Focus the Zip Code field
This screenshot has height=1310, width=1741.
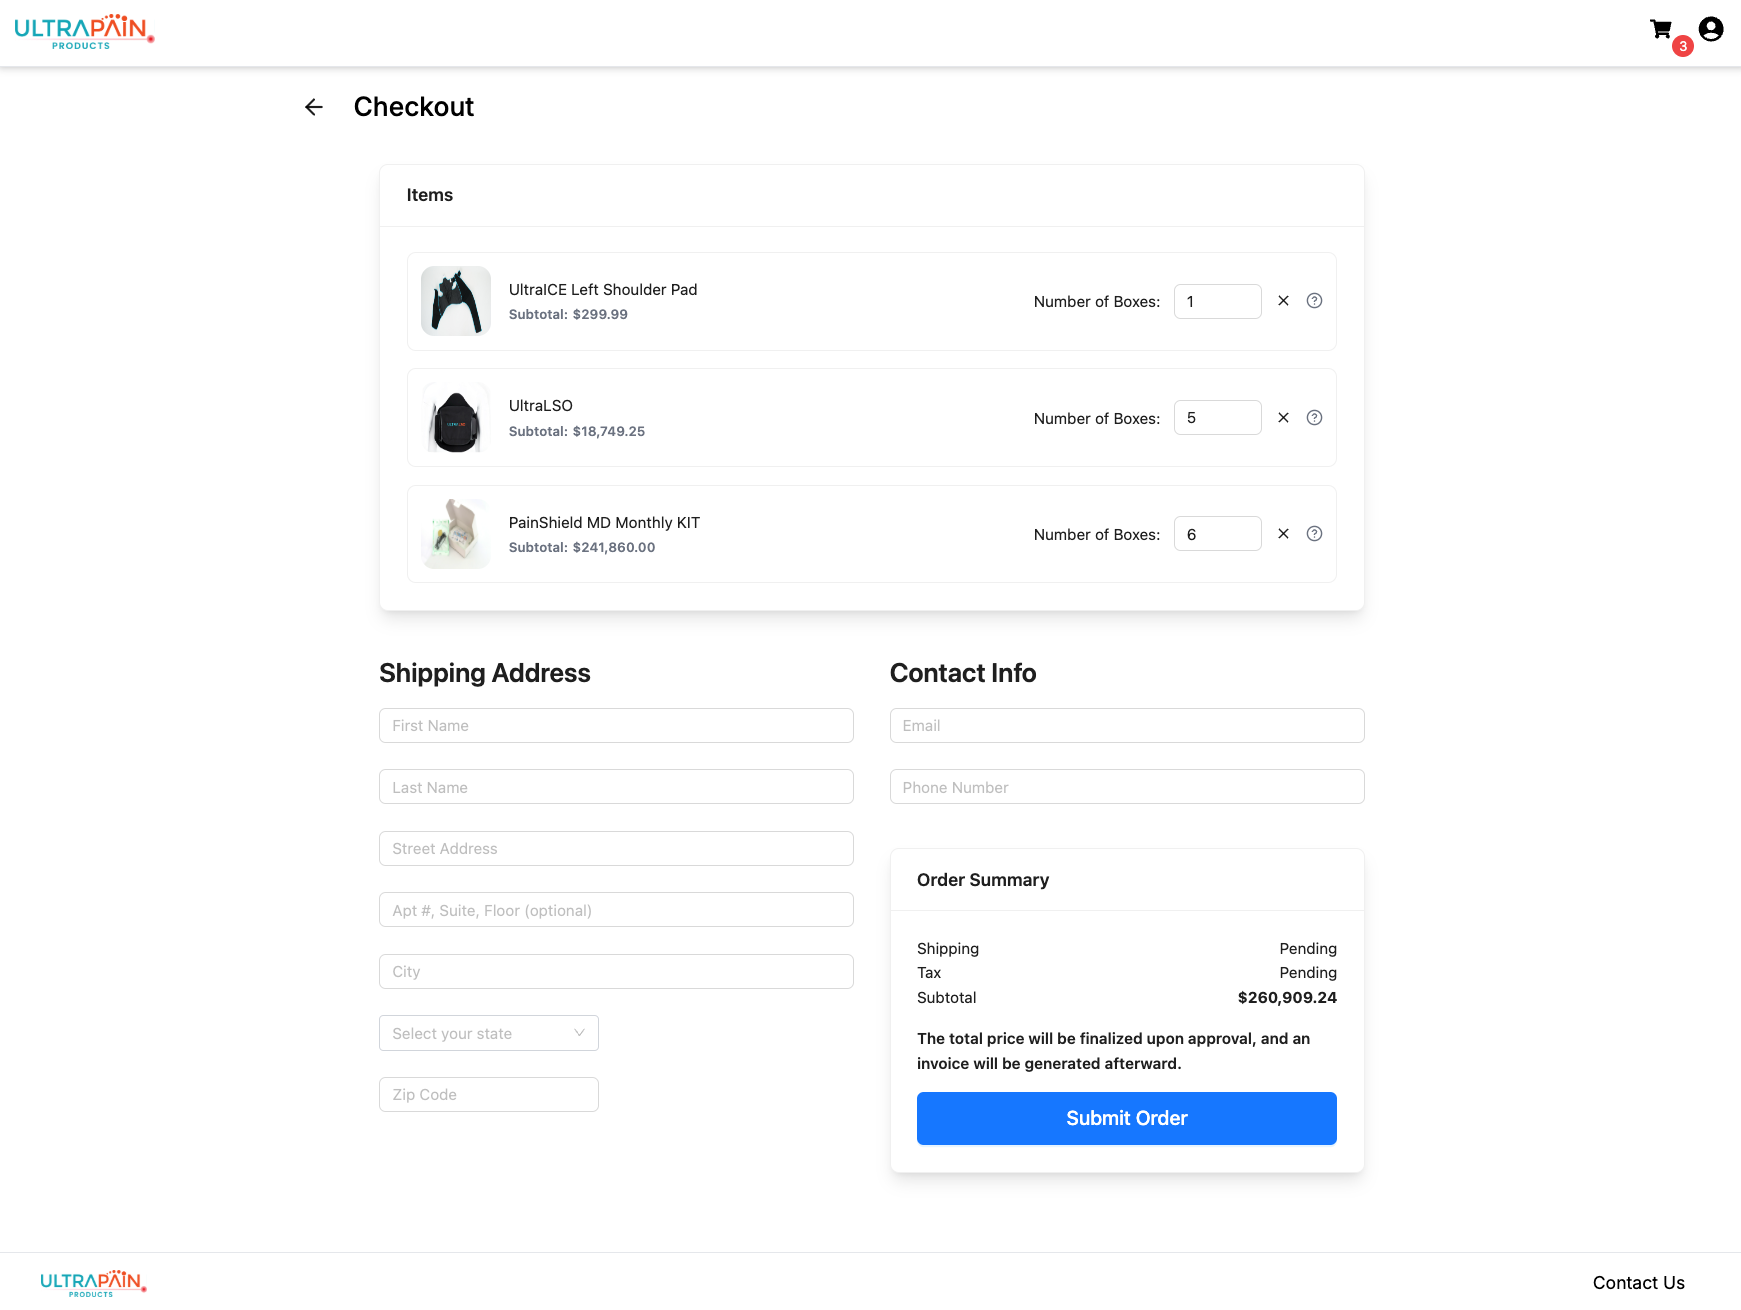488,1095
